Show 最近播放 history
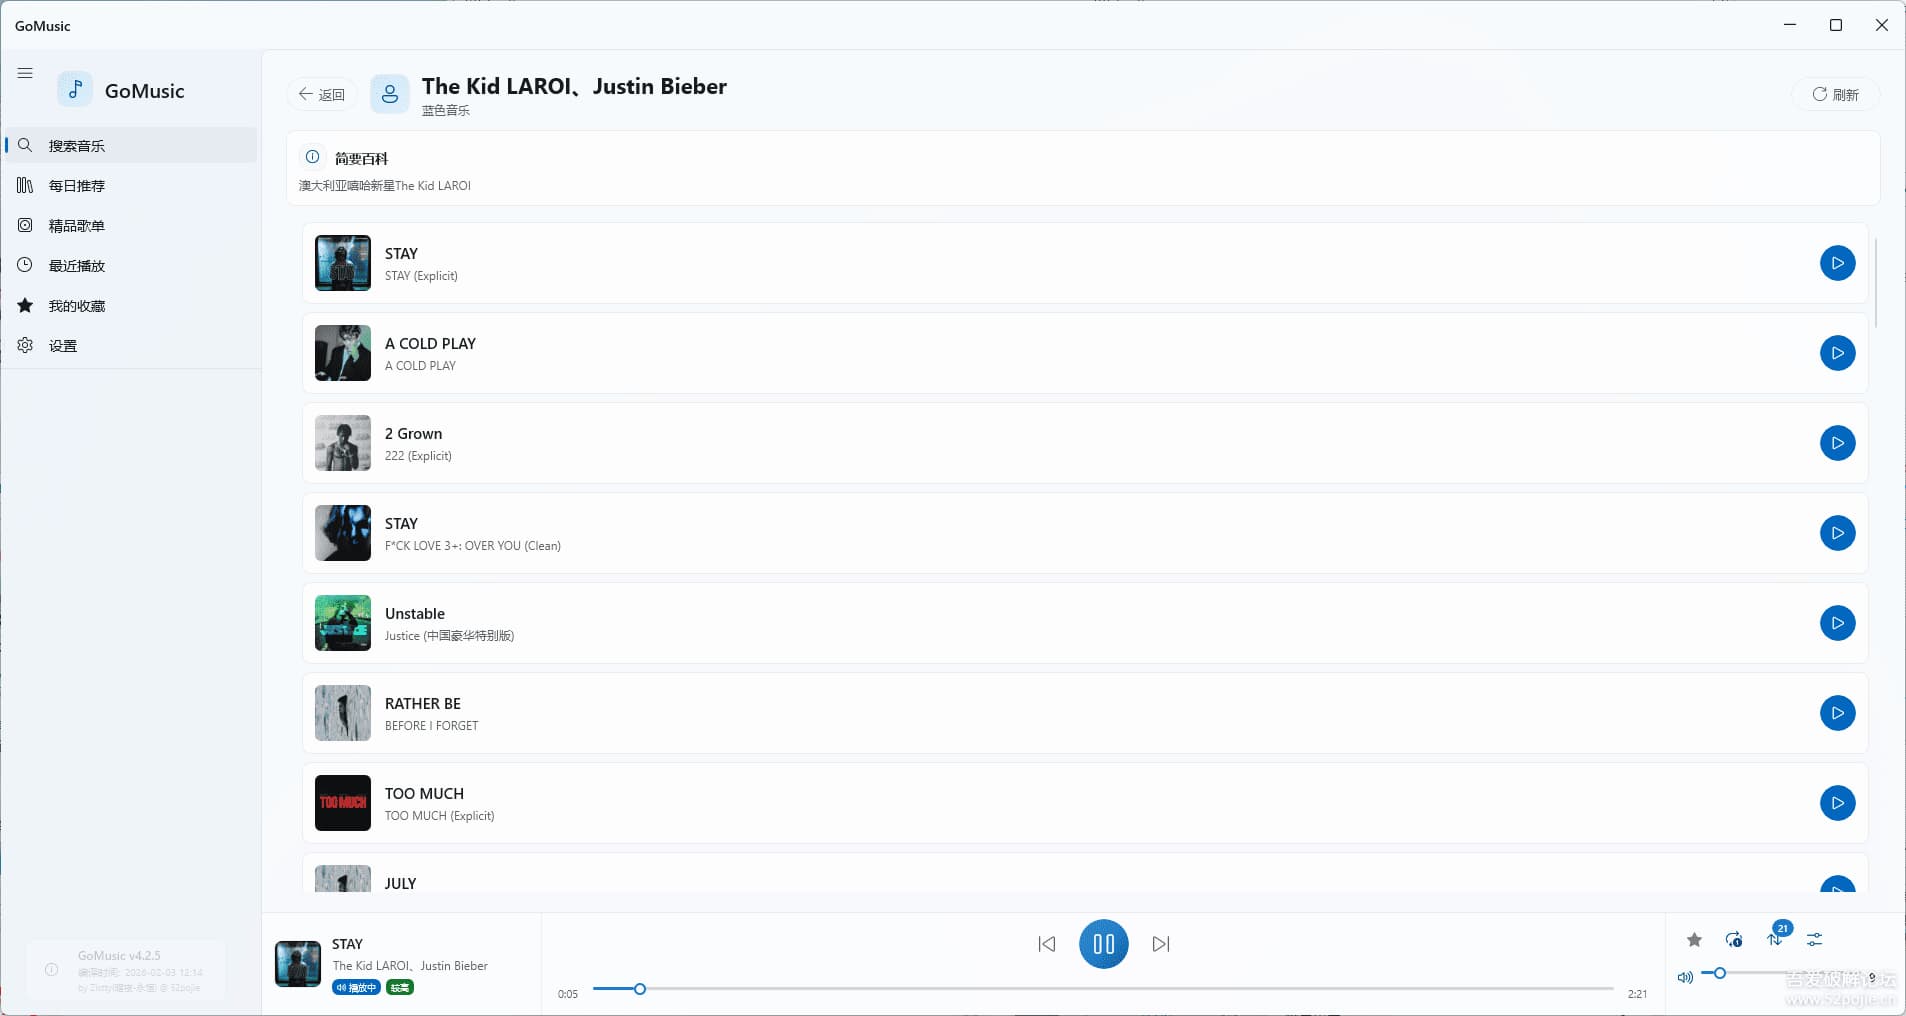 [x=130, y=265]
